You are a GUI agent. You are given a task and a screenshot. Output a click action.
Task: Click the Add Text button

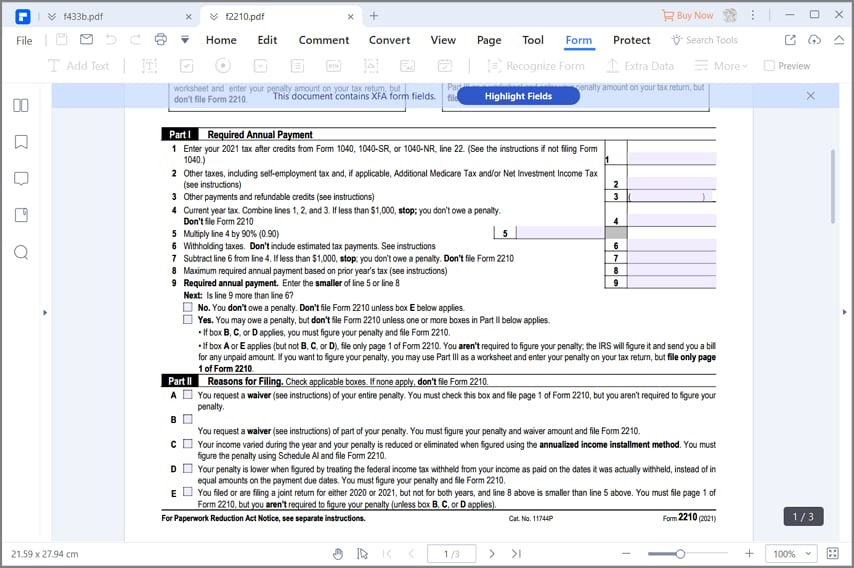78,66
